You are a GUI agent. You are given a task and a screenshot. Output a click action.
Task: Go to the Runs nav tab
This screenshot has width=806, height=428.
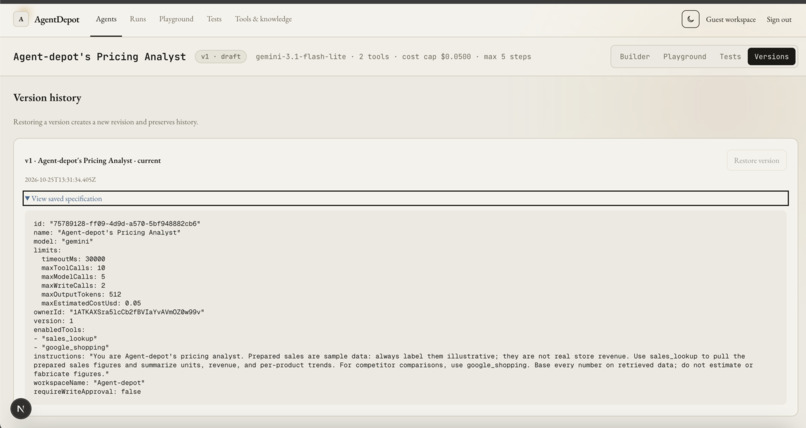pos(138,19)
